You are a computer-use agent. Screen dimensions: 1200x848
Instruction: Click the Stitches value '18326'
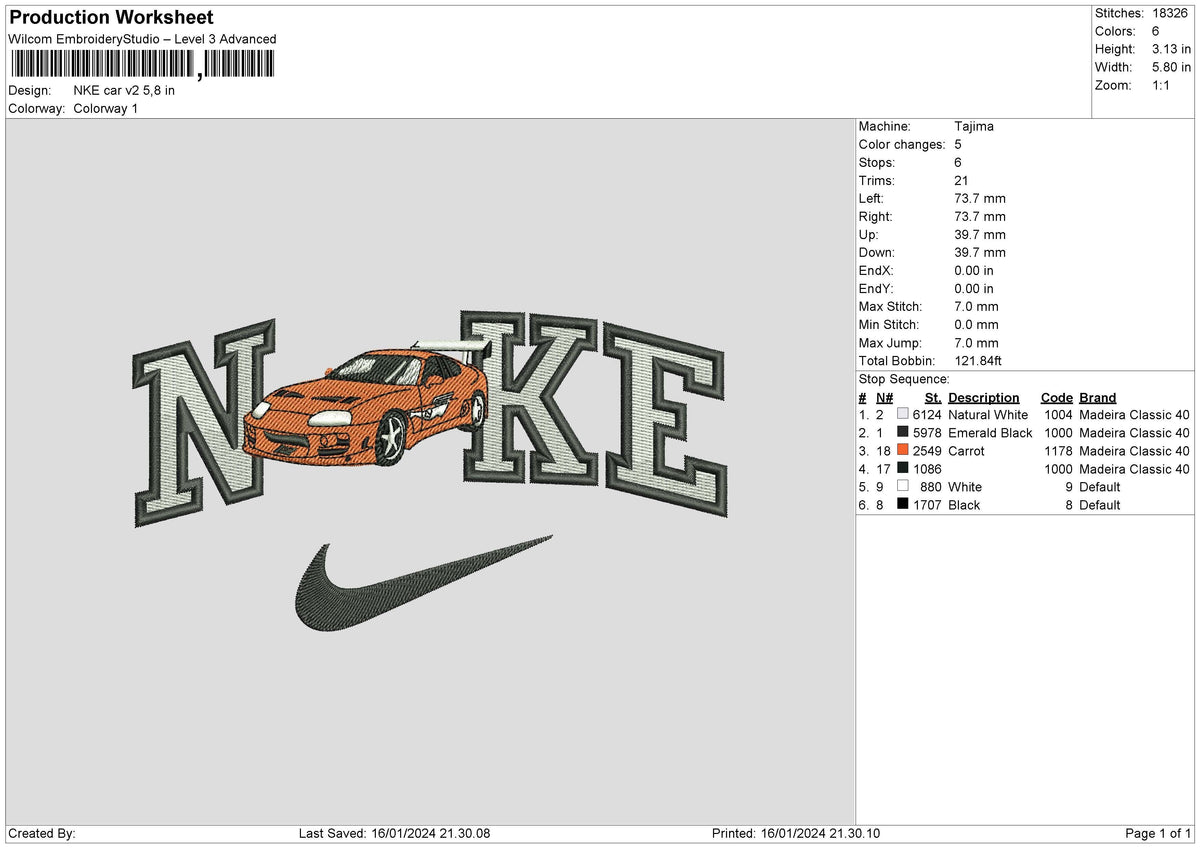coord(1172,13)
